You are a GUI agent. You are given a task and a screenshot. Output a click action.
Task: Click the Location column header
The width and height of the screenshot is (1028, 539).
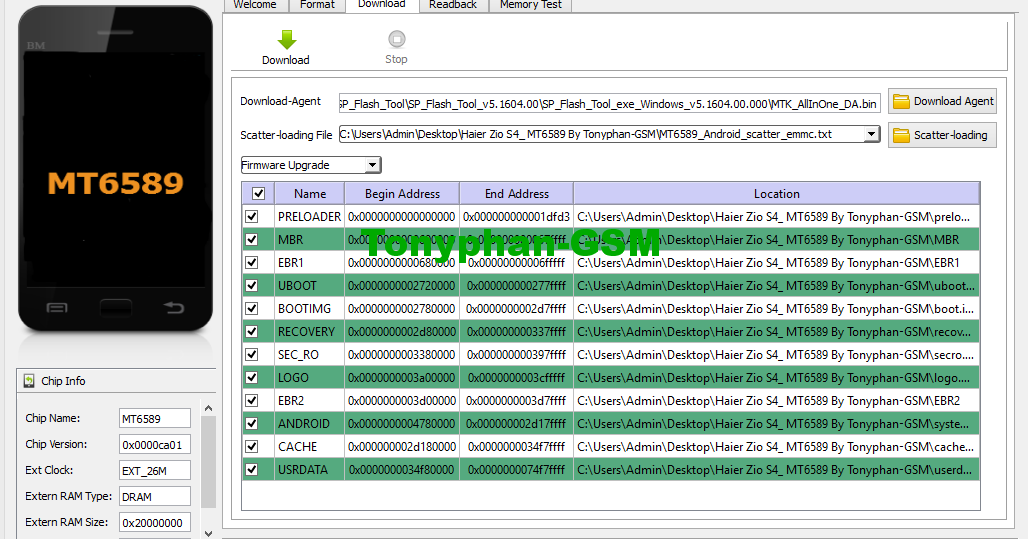click(x=776, y=193)
